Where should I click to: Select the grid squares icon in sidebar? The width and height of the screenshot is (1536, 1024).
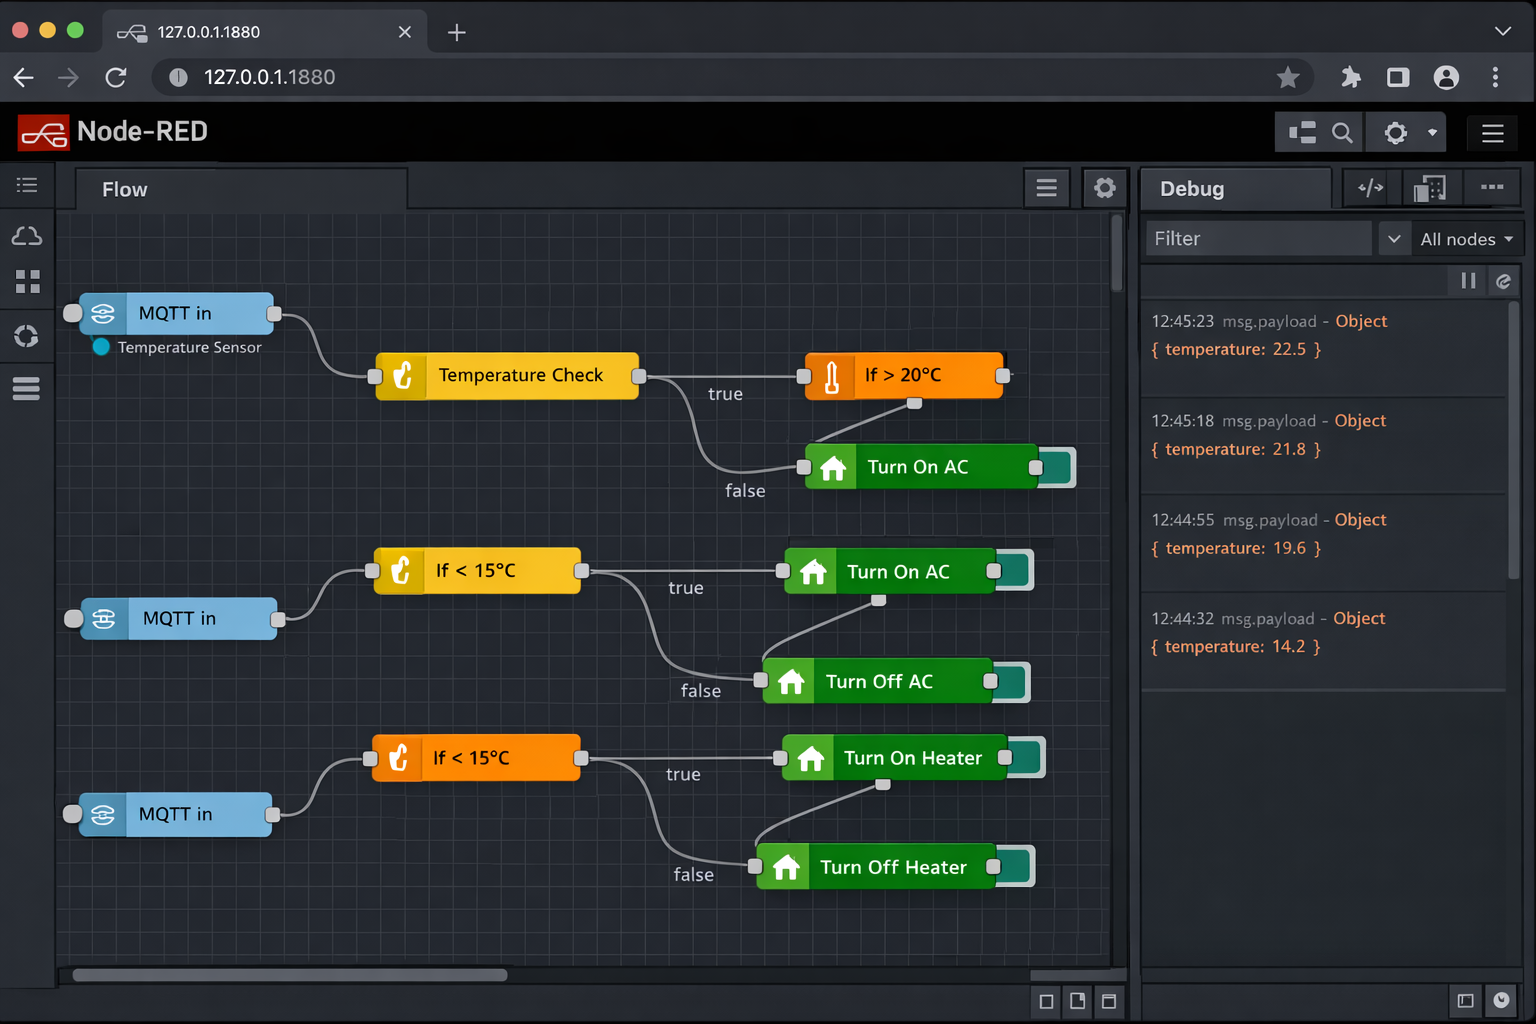point(28,282)
